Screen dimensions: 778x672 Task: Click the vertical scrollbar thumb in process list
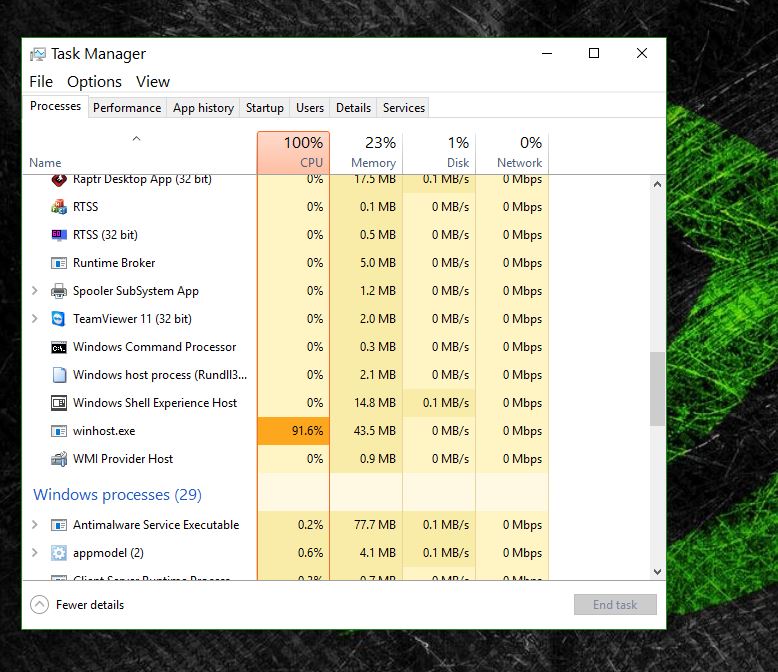point(657,388)
